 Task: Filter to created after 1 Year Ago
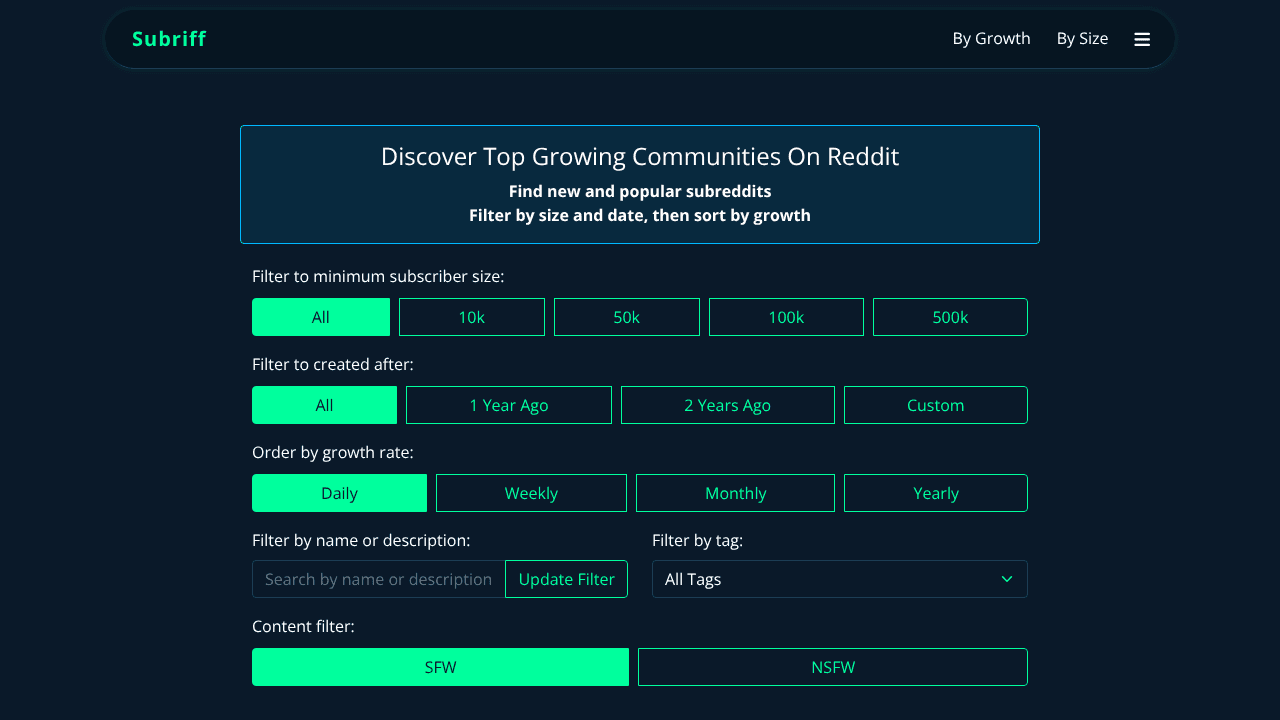point(509,405)
